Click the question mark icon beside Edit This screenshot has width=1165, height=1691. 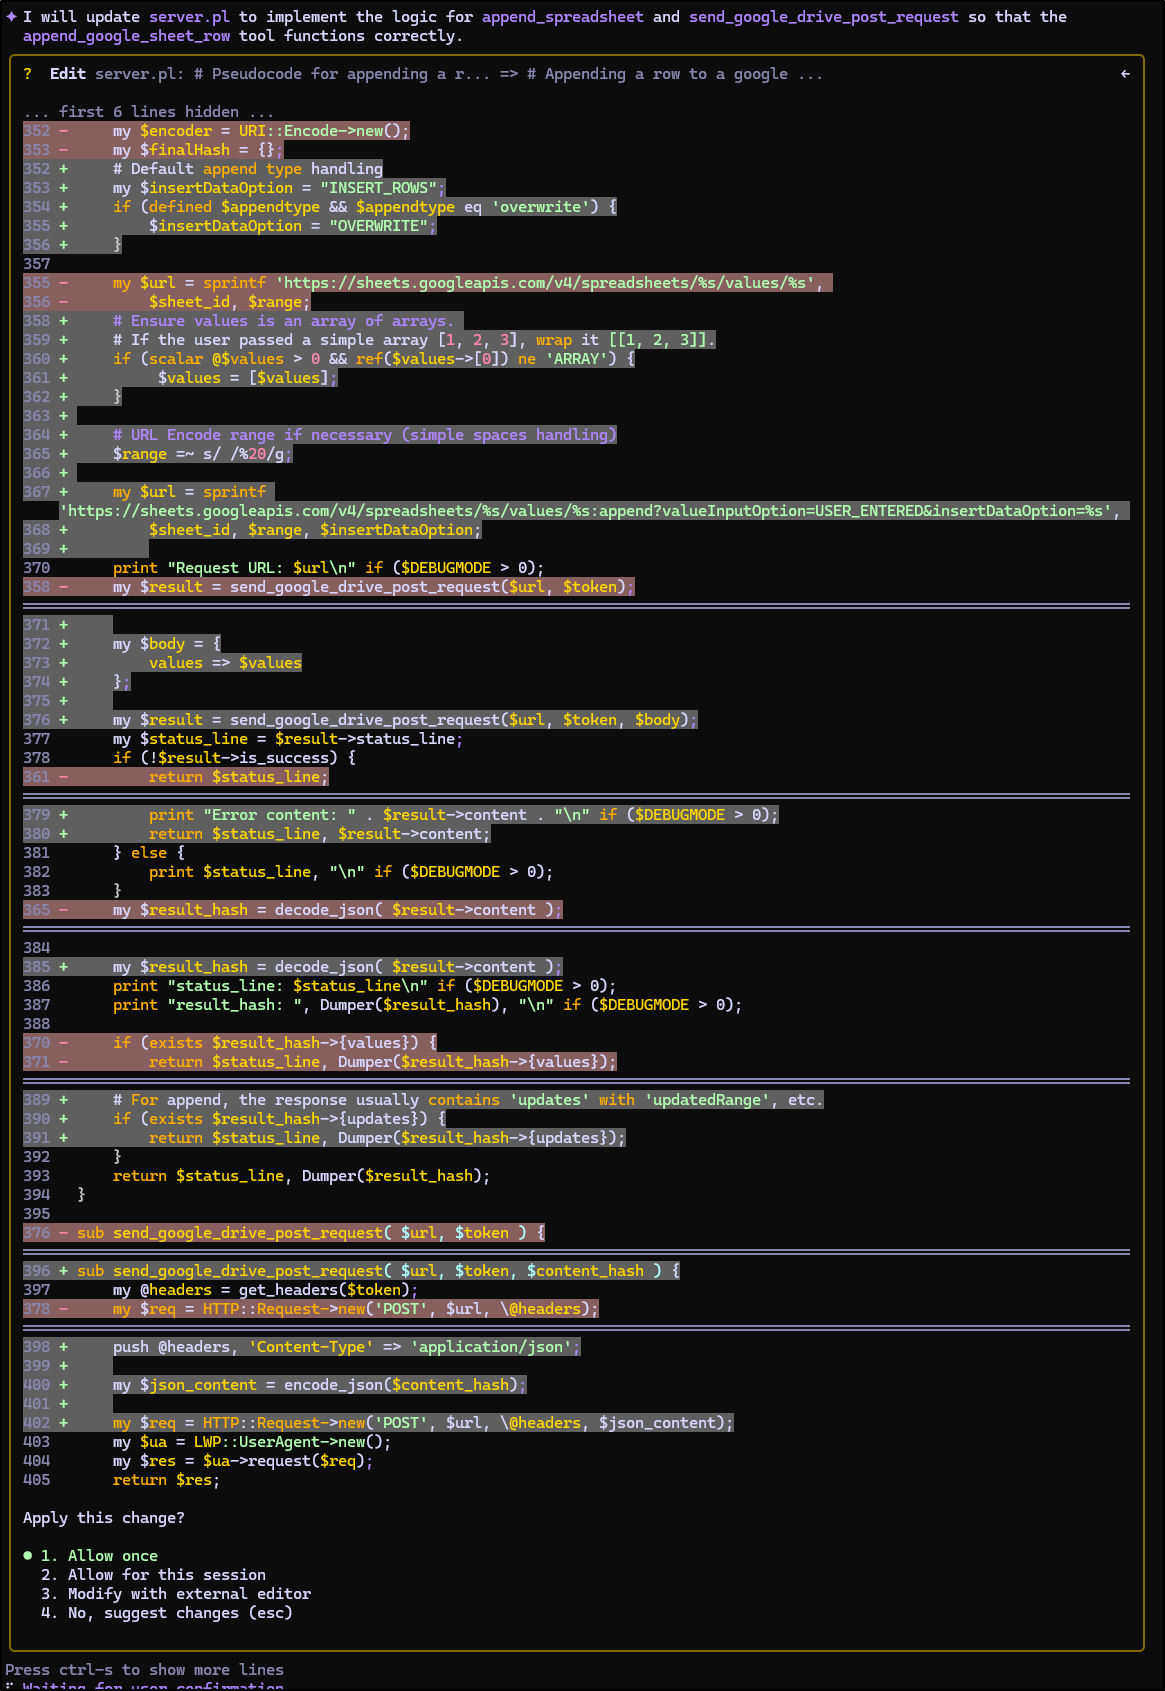pyautogui.click(x=28, y=74)
